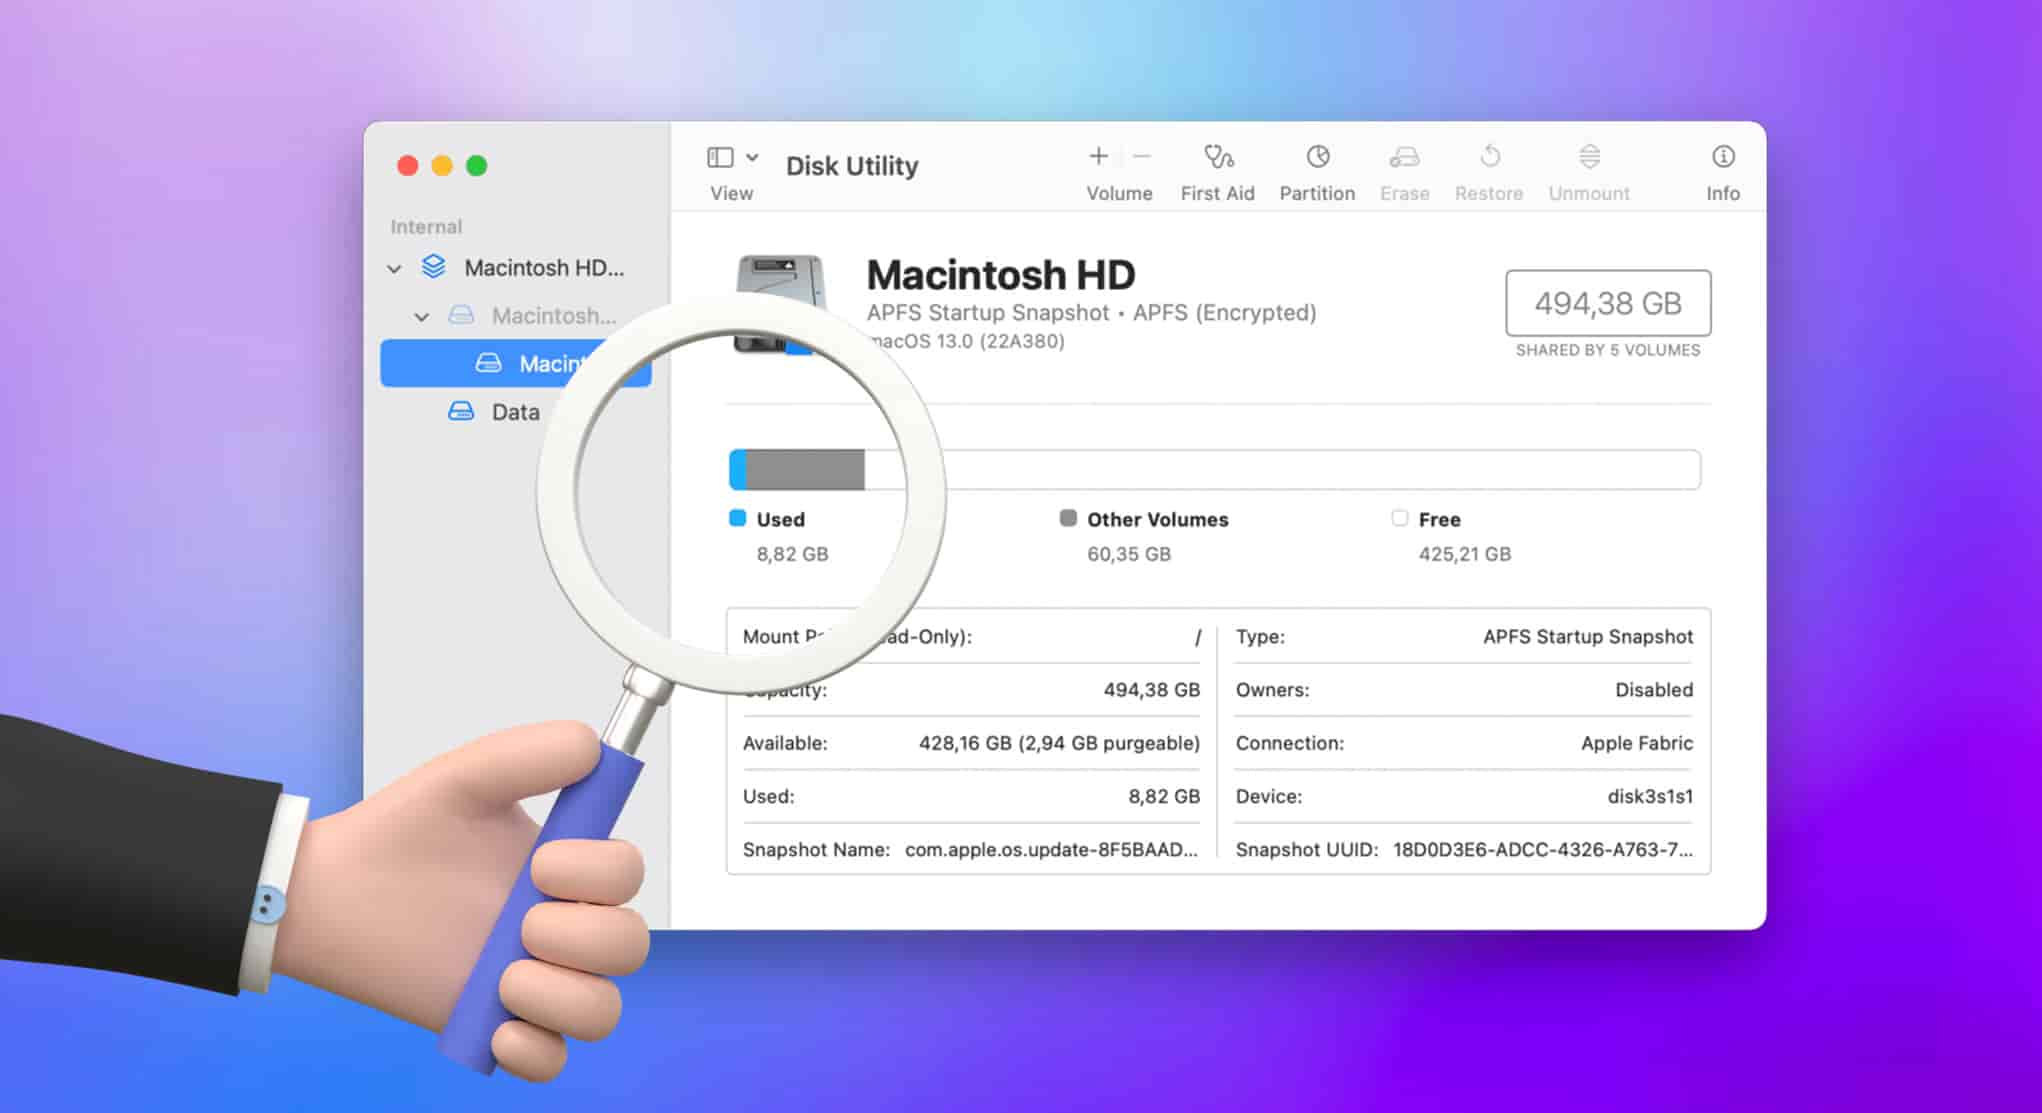Click the View toolbar label
The height and width of the screenshot is (1113, 2042).
731,193
